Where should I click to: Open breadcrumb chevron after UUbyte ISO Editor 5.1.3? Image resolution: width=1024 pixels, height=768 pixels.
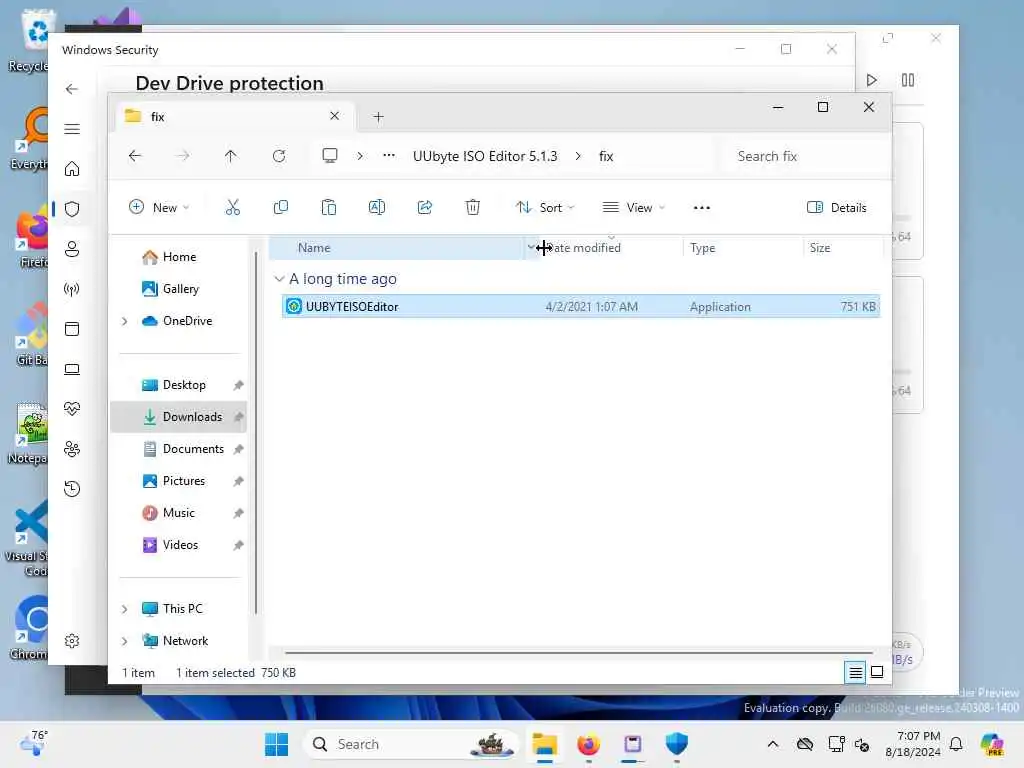coord(577,156)
